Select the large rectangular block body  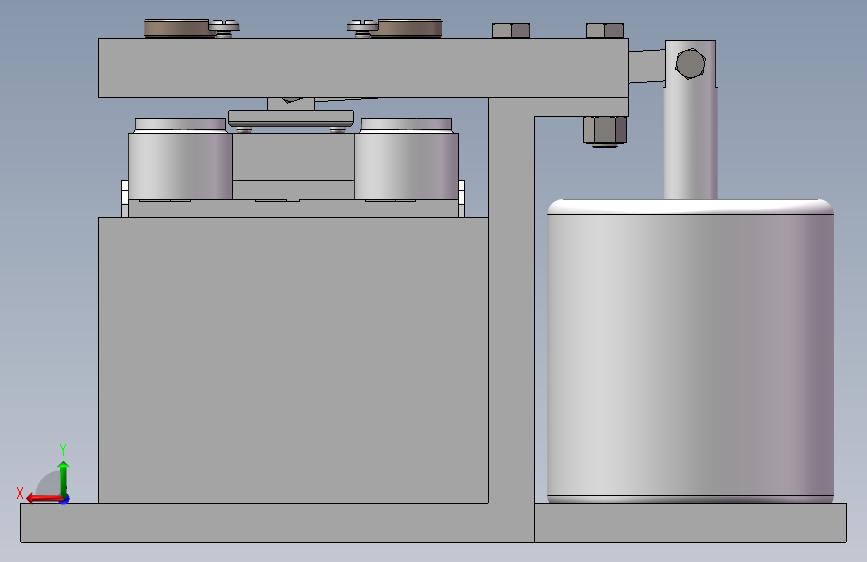pyautogui.click(x=293, y=360)
